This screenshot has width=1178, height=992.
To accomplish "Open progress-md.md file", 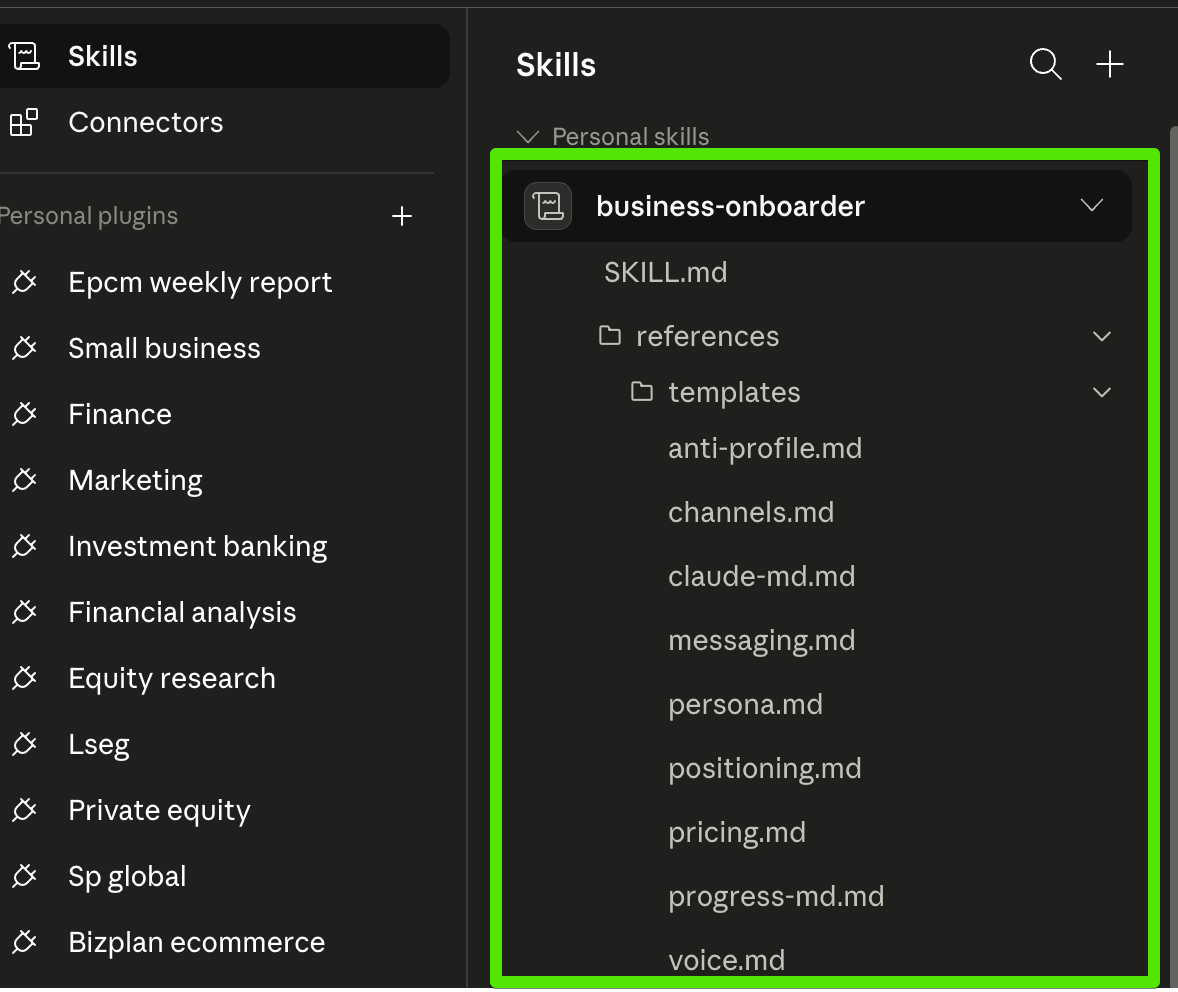I will tap(775, 897).
